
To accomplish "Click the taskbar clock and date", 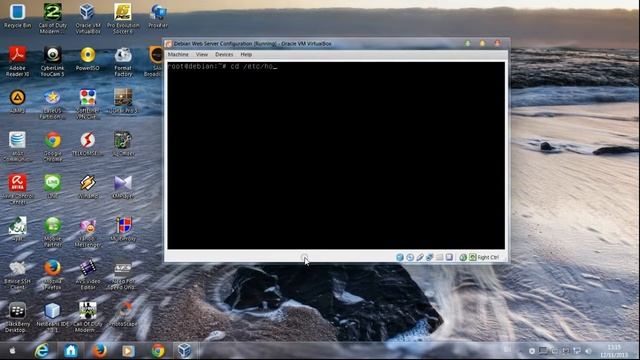I will (x=614, y=351).
